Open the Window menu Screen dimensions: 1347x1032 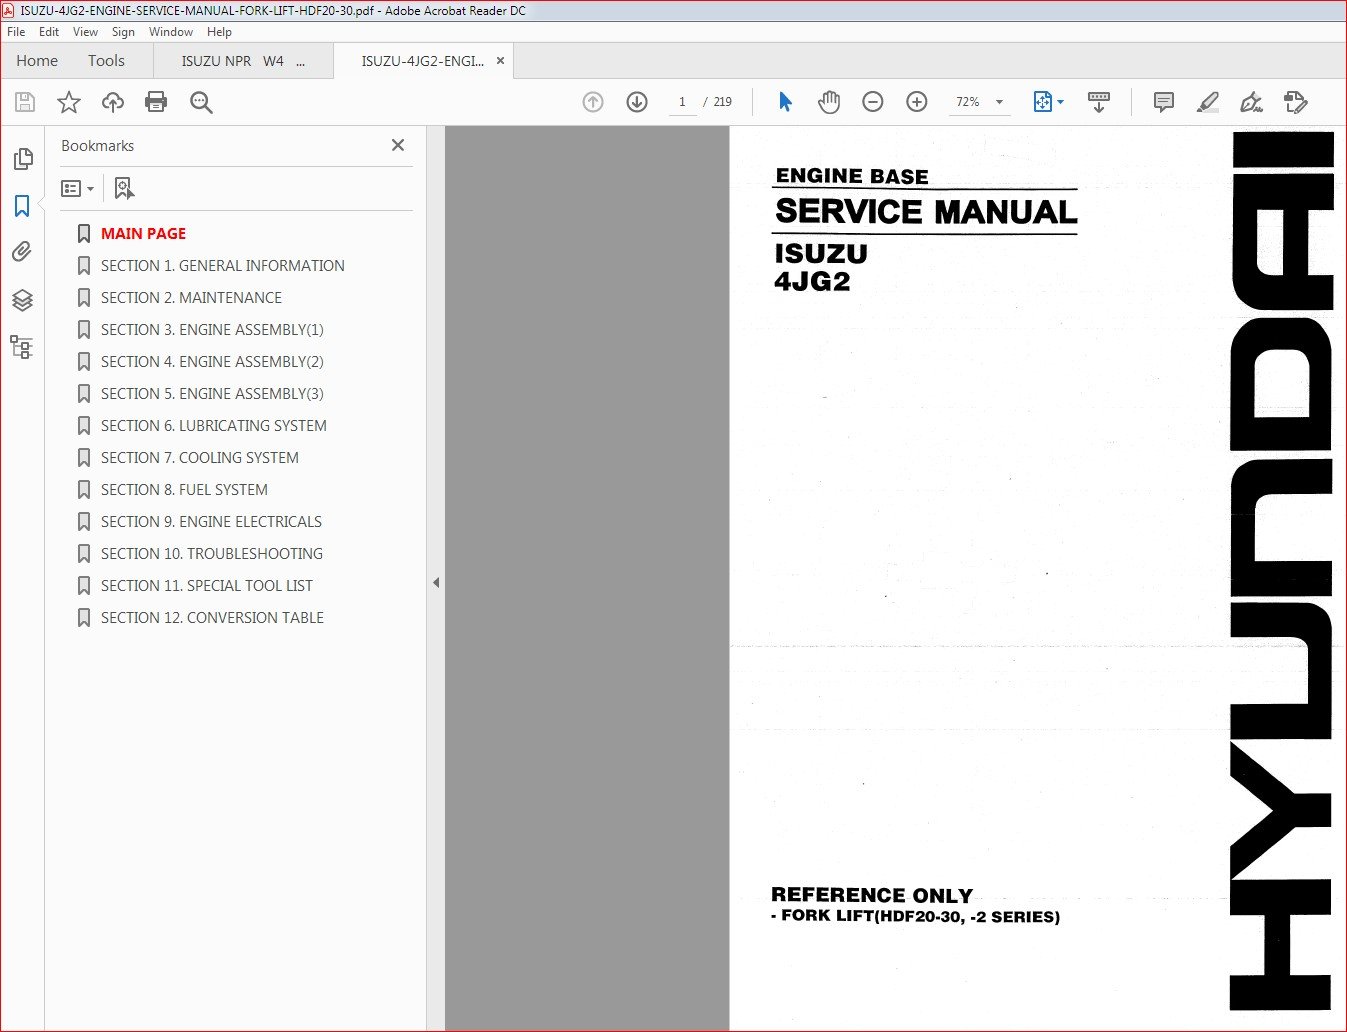tap(171, 32)
